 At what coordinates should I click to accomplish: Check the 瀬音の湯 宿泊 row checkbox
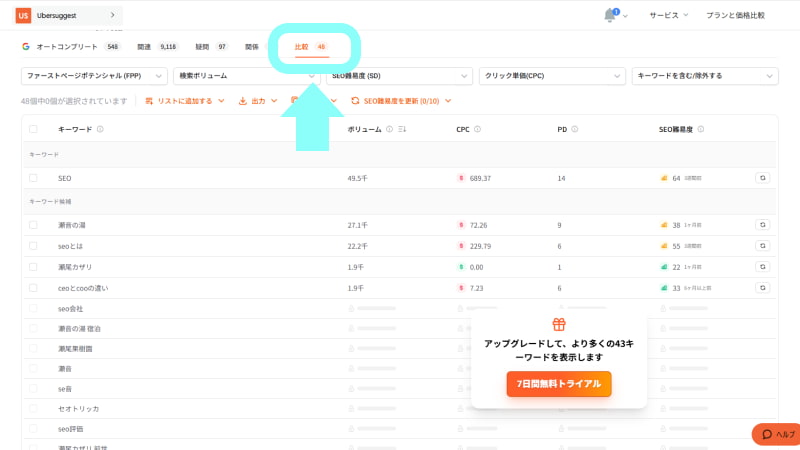point(33,329)
